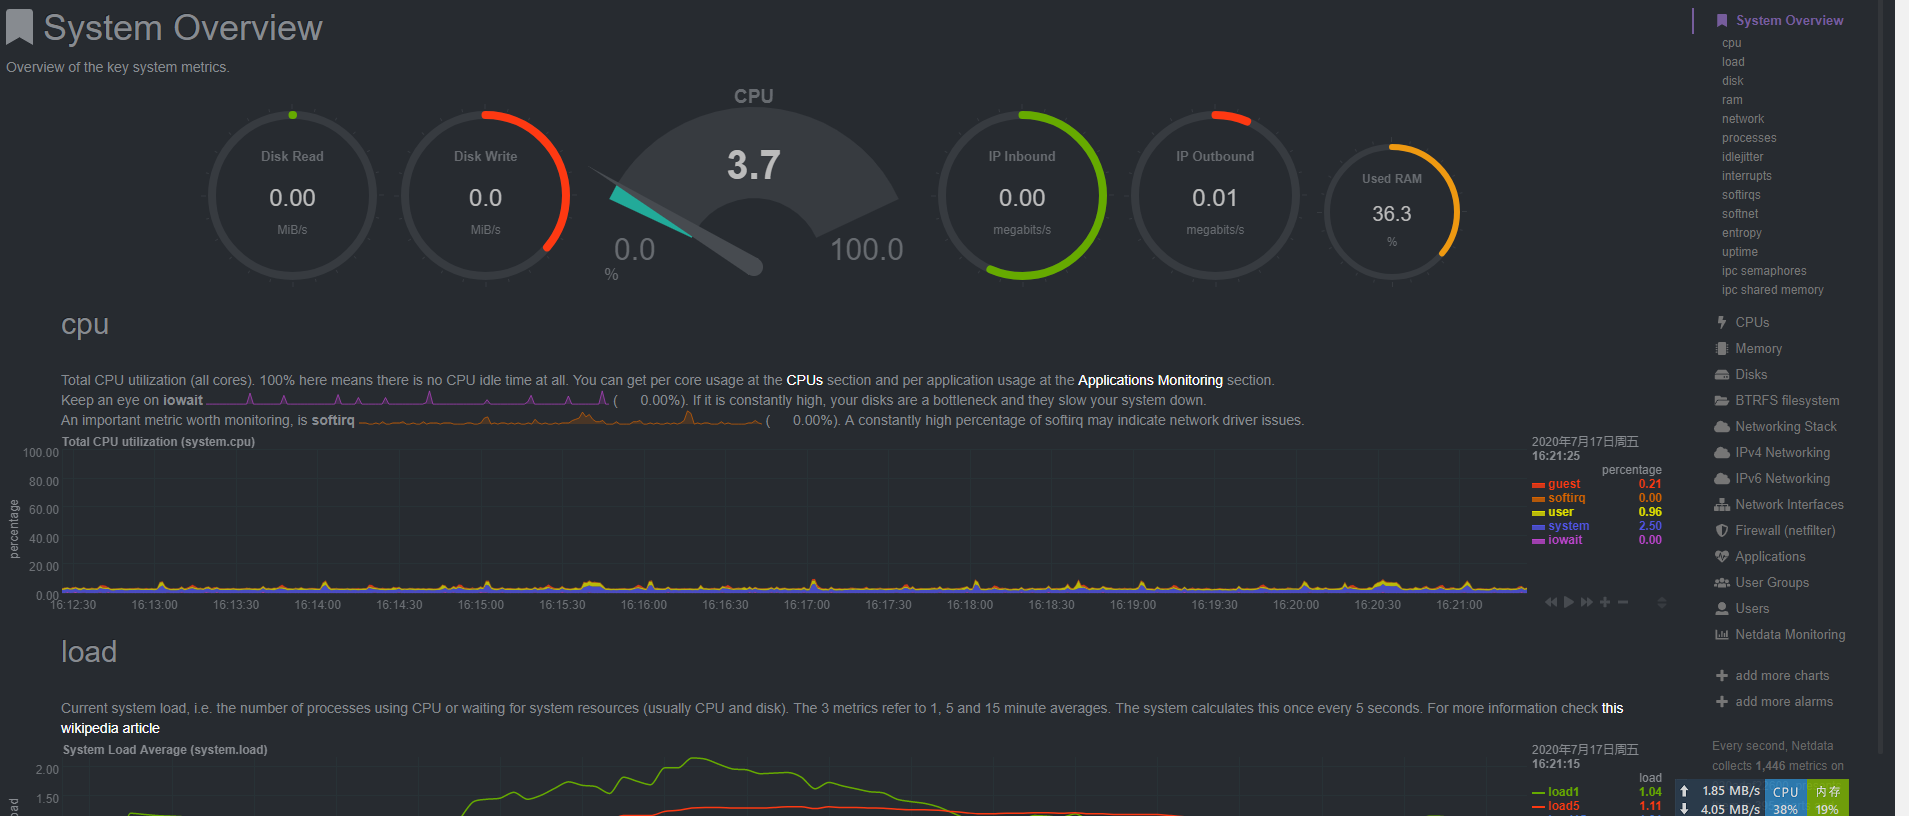Toggle the iowait dimension in CPU legend

[x=1565, y=540]
